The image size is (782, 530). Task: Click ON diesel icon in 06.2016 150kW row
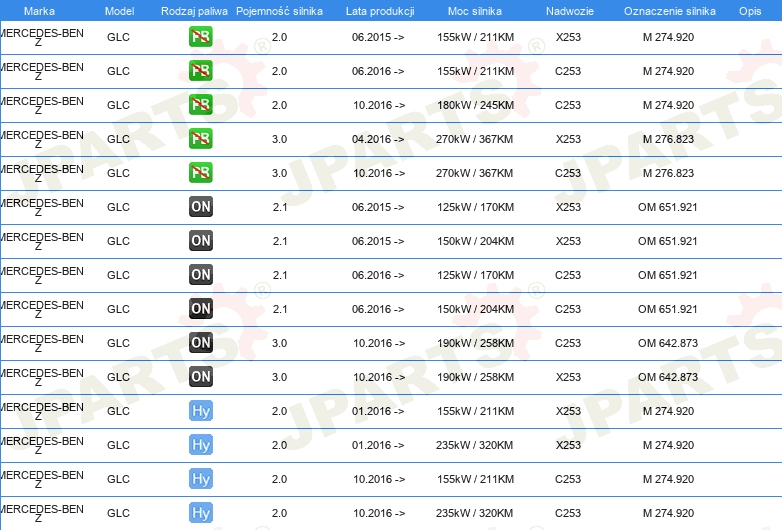(200, 309)
